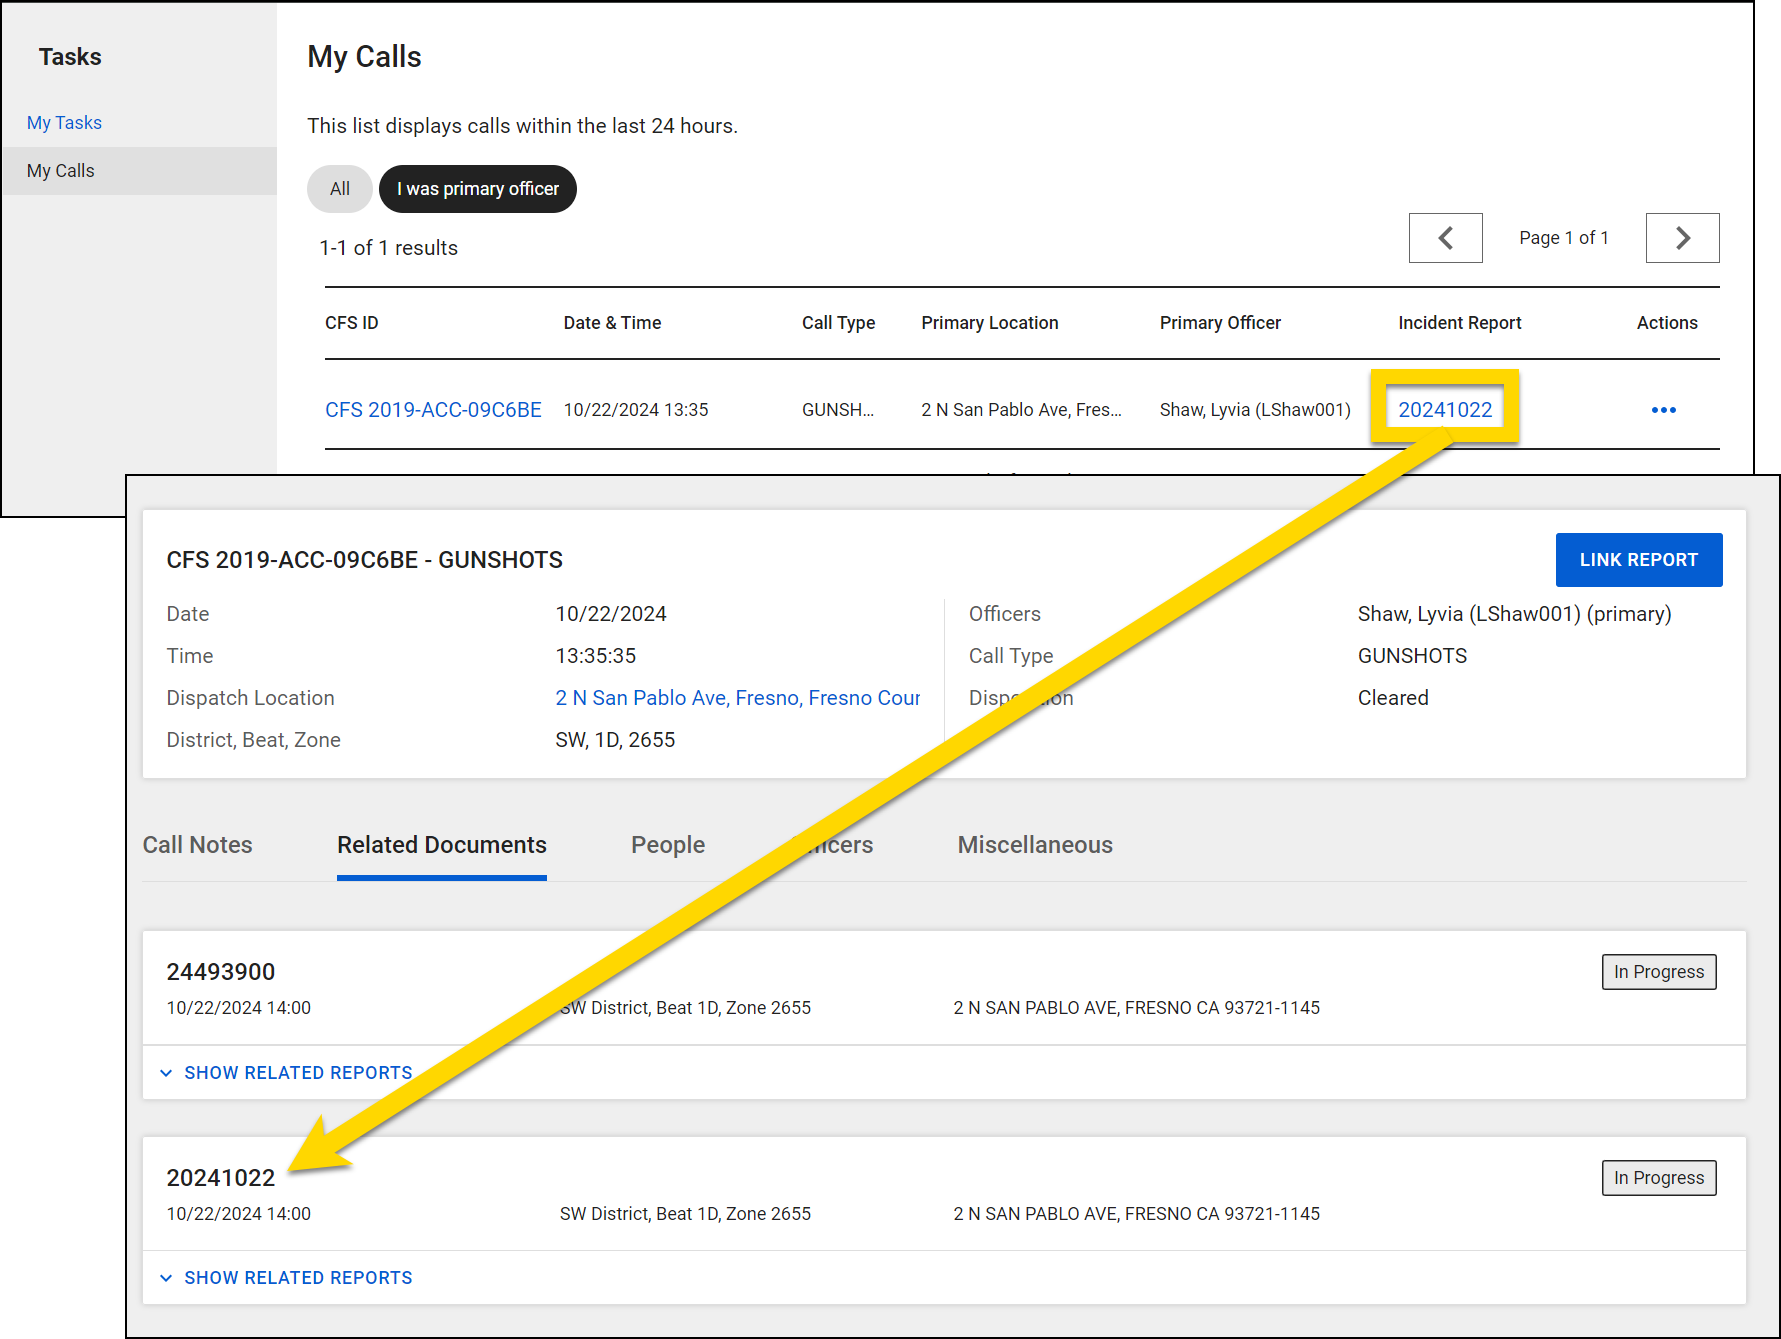Select My Calls in the sidebar
This screenshot has width=1781, height=1339.
coord(61,171)
